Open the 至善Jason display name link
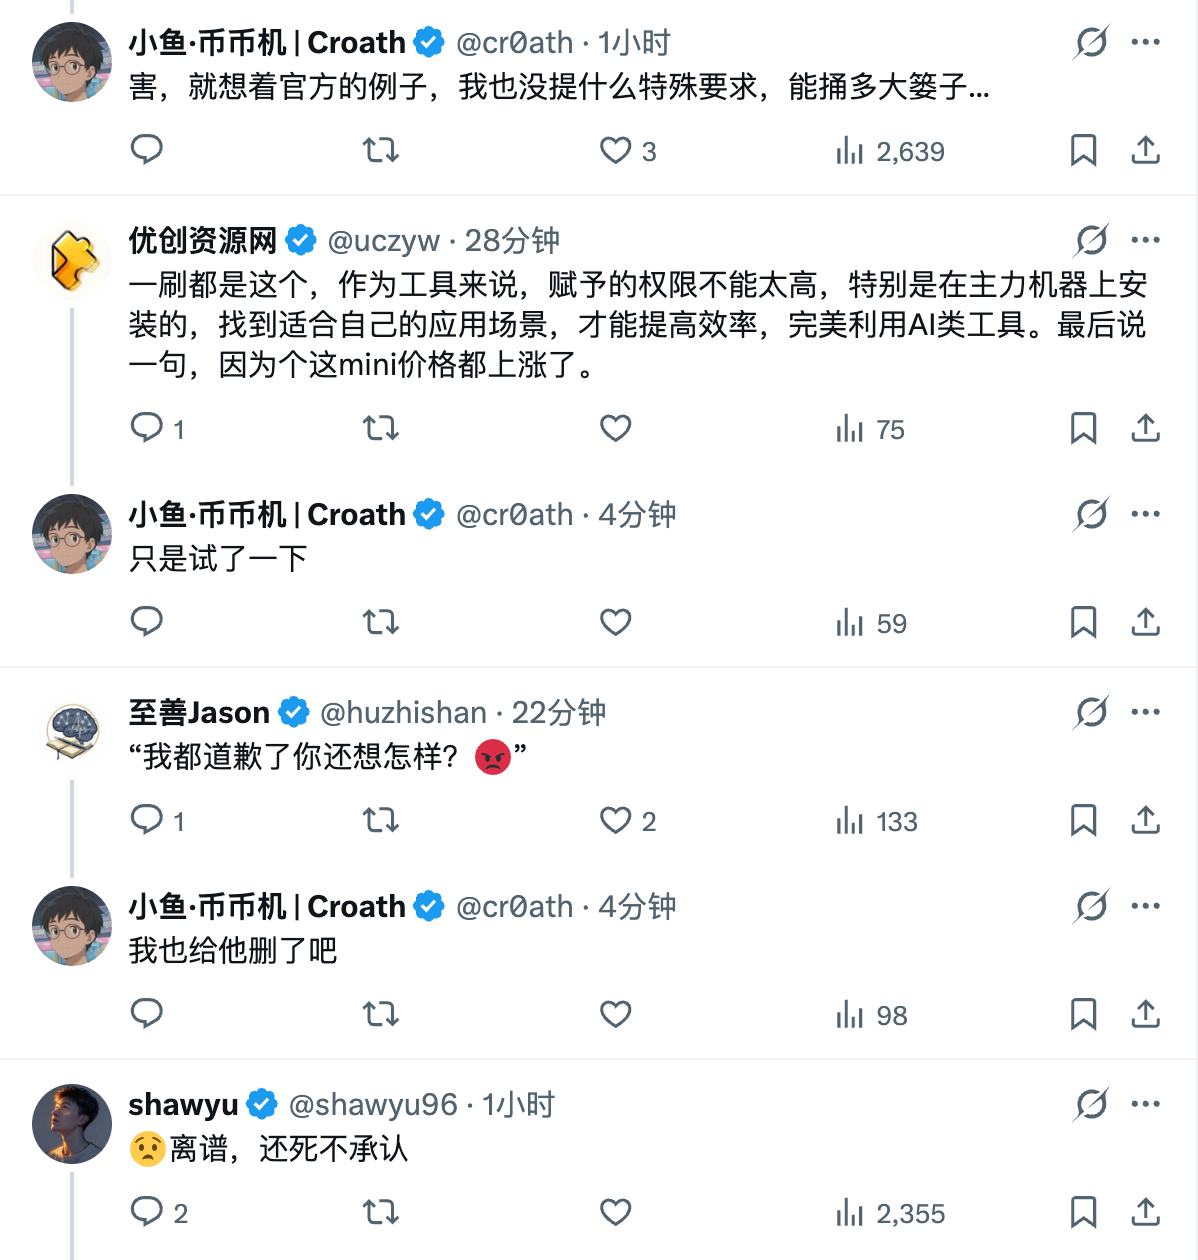The width and height of the screenshot is (1198, 1260). click(199, 712)
